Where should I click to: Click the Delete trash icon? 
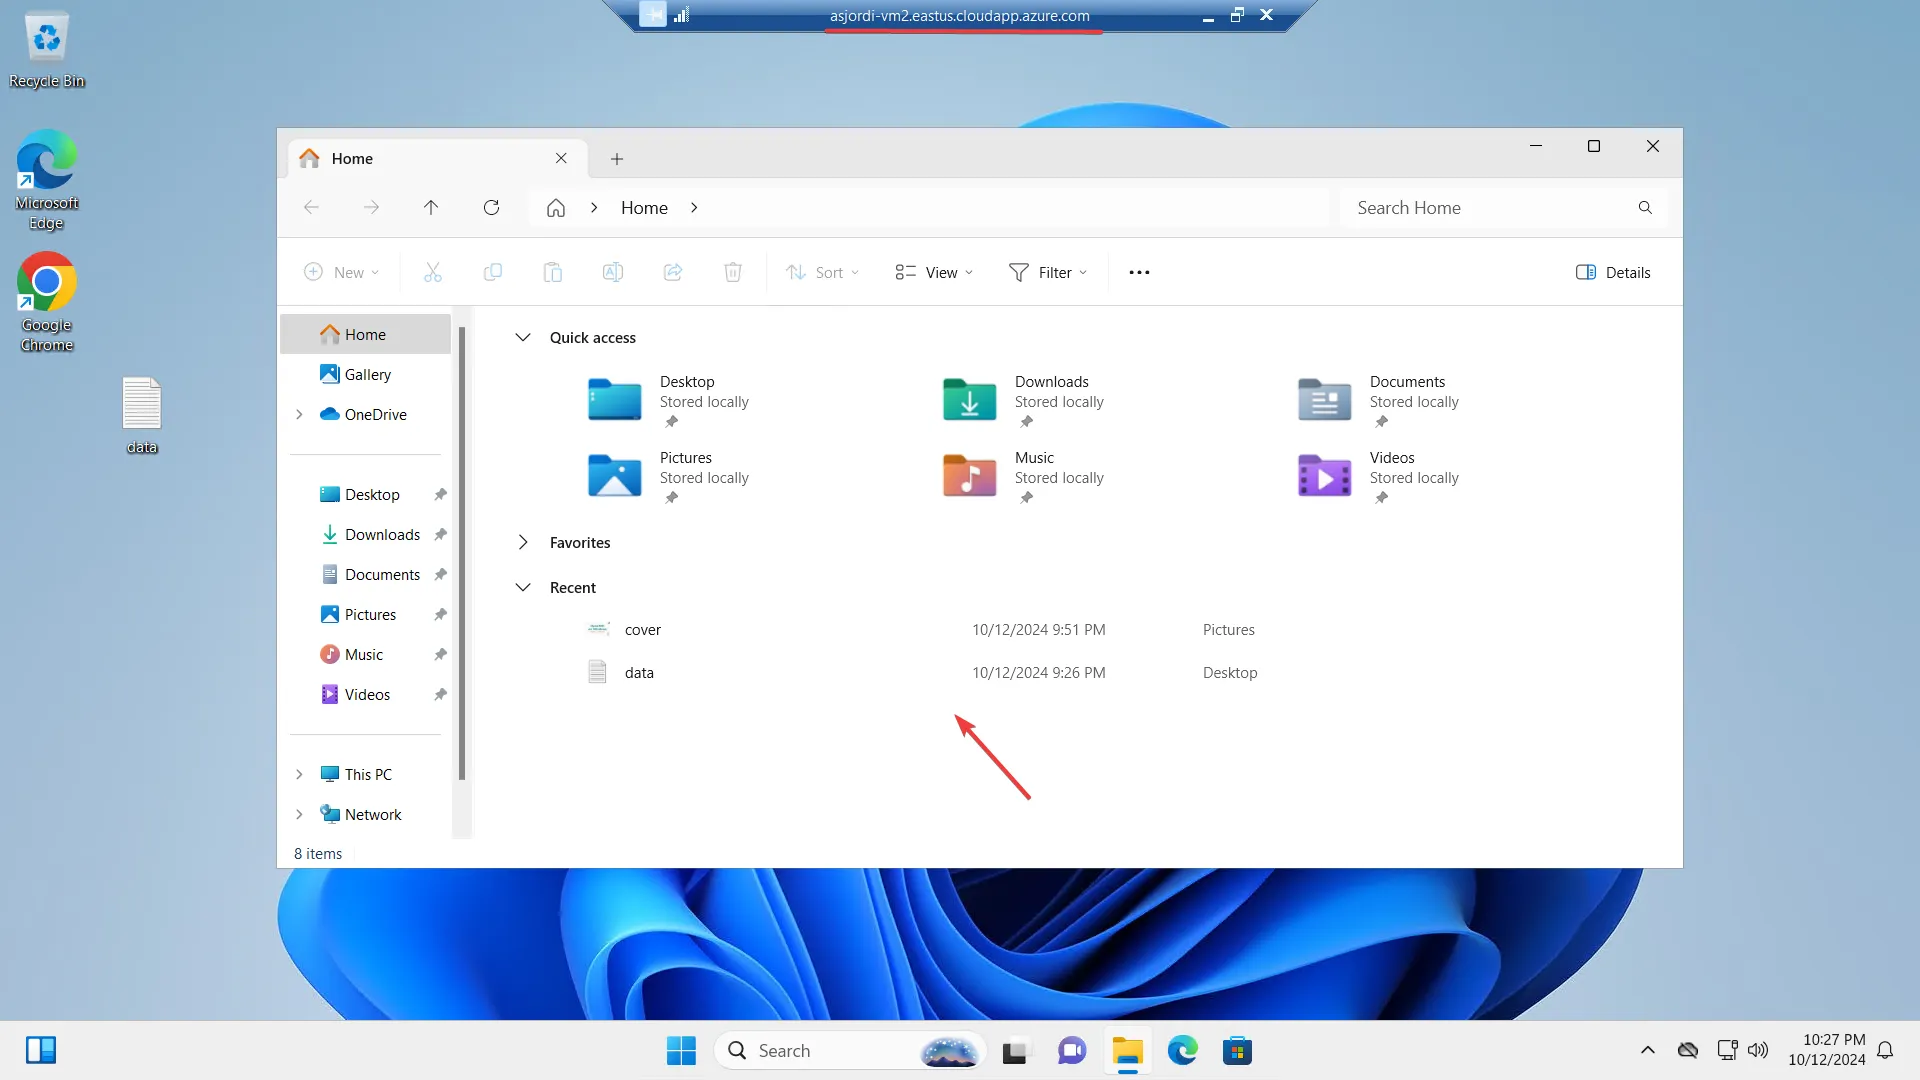click(x=732, y=272)
